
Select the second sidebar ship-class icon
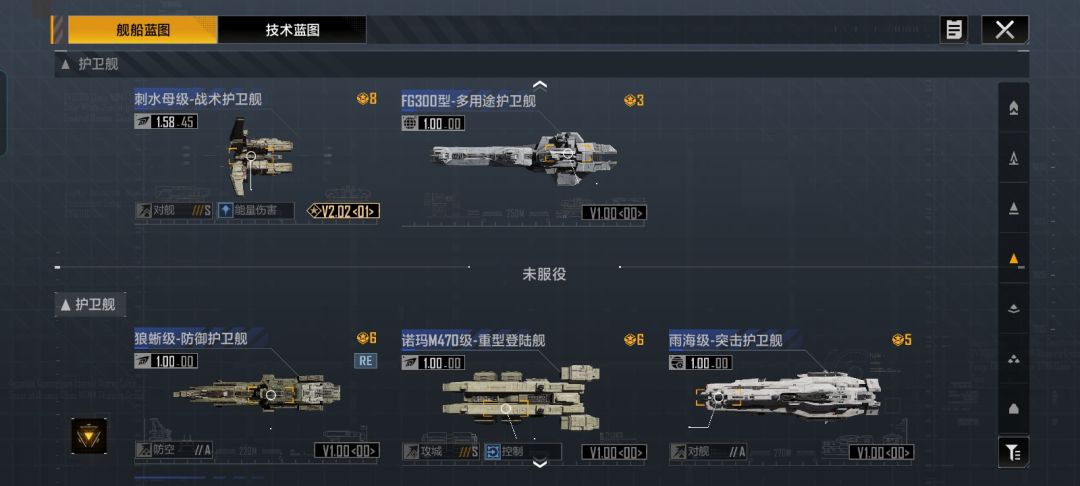click(1013, 158)
